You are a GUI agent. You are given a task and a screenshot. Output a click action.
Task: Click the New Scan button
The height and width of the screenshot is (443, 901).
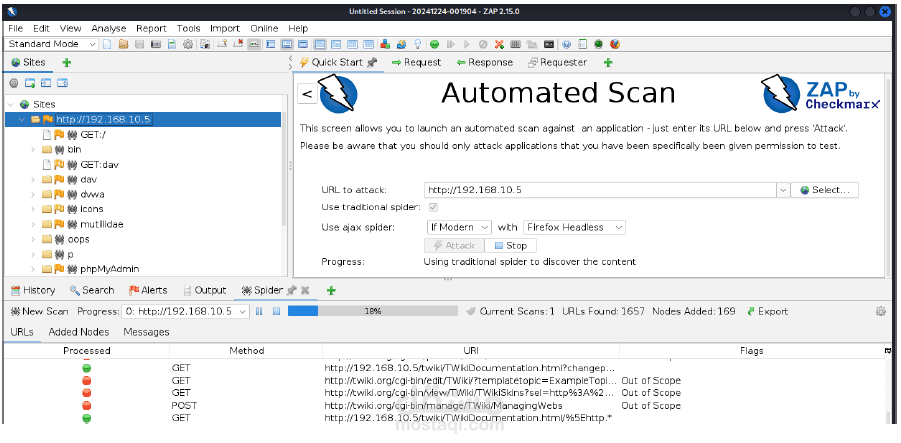(x=40, y=311)
